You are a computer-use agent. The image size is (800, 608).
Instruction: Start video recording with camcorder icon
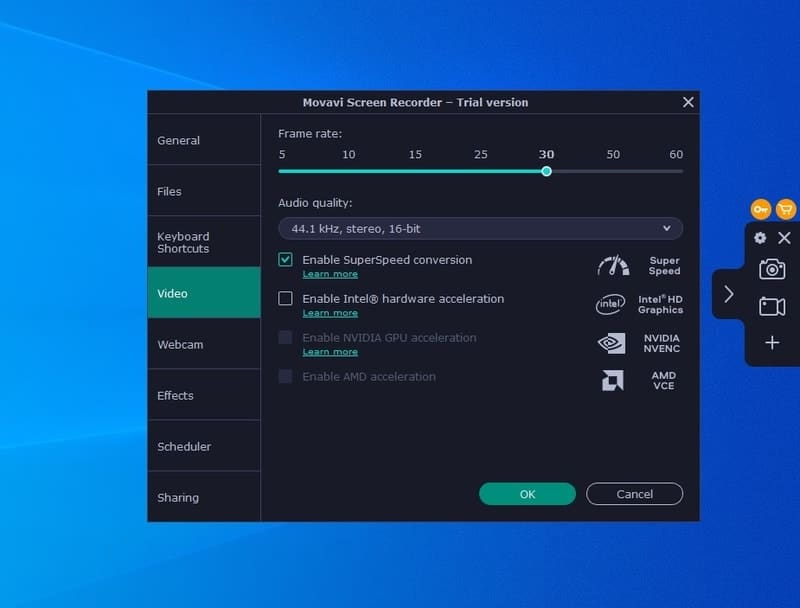click(772, 307)
